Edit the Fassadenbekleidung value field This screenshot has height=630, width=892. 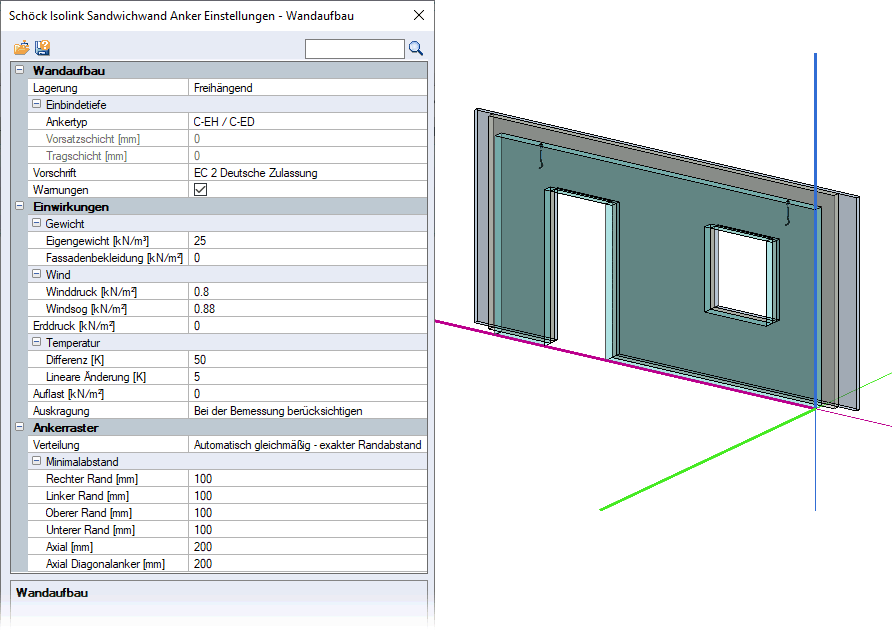(x=308, y=258)
